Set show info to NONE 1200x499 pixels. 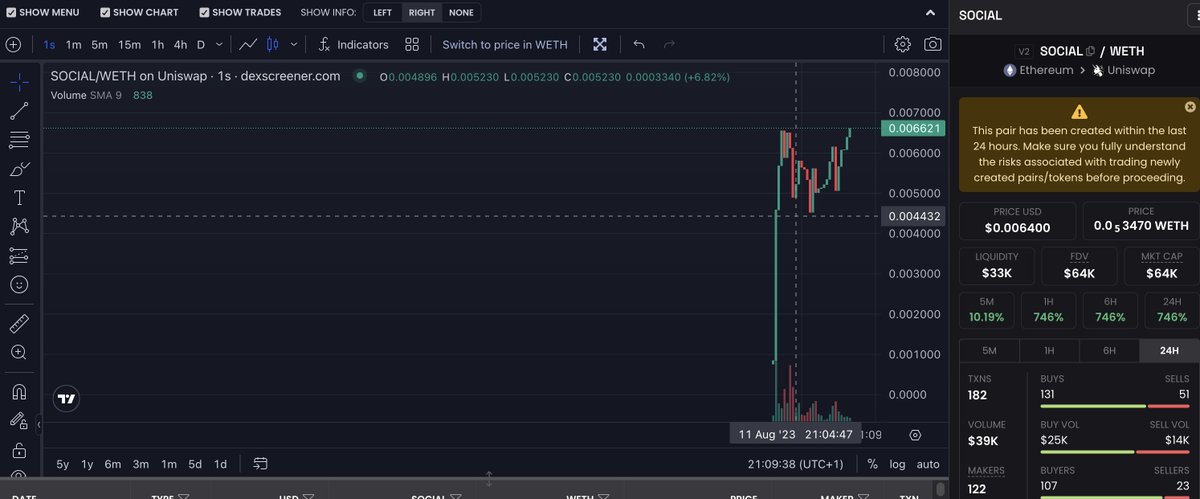click(x=461, y=13)
